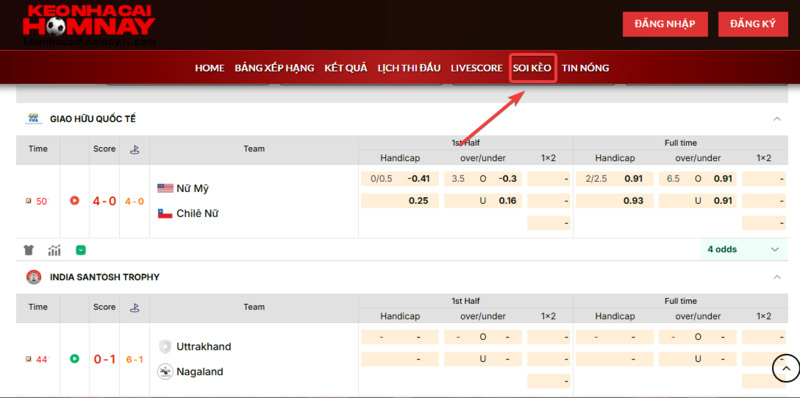Click the Chilê Nữ team name

(197, 213)
